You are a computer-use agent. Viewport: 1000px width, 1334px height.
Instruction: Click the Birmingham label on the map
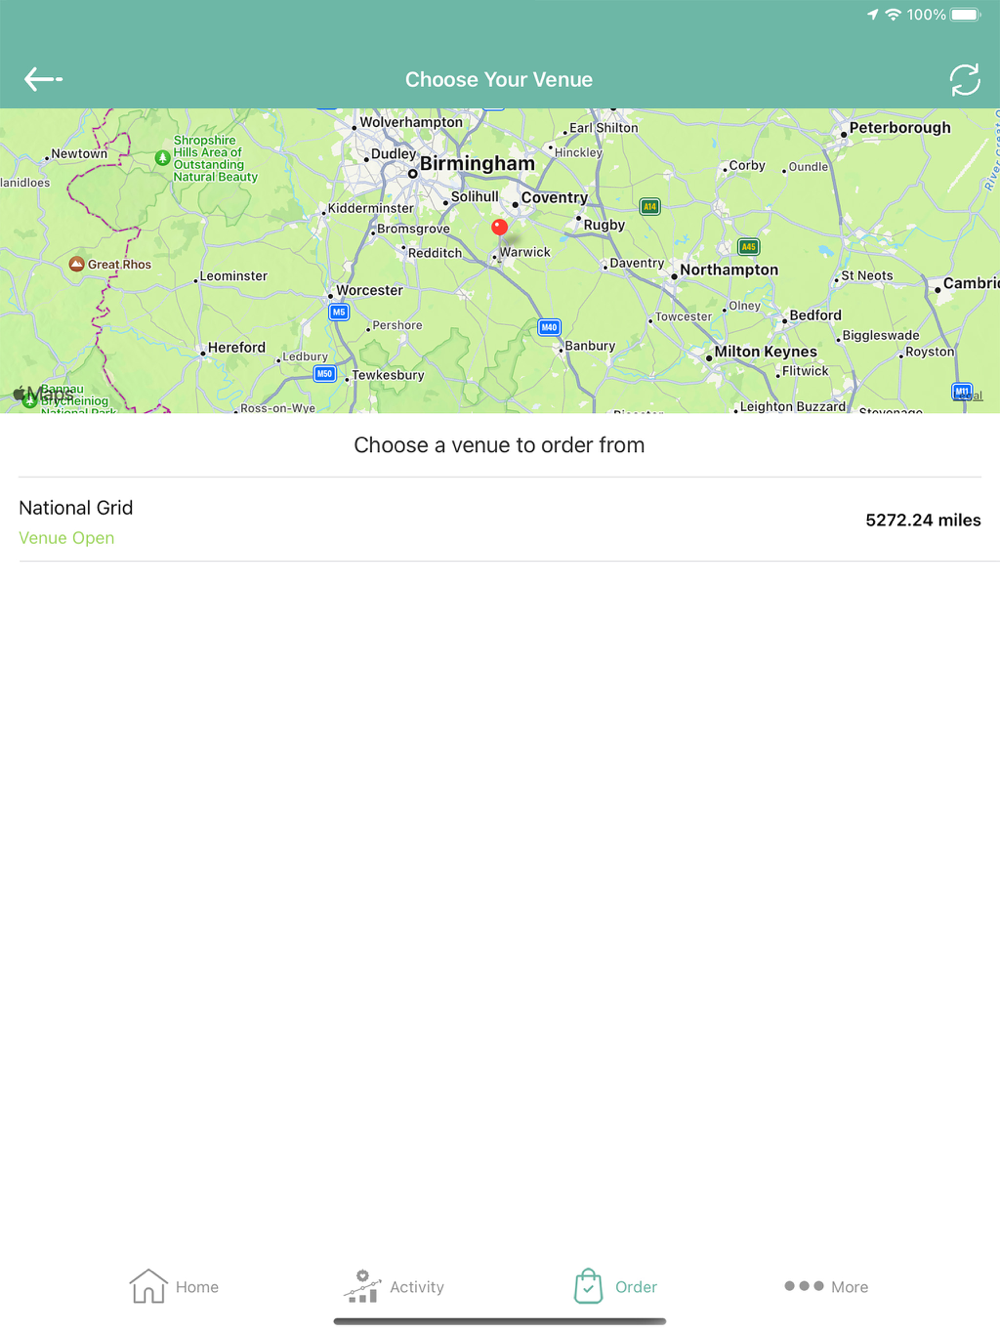(x=477, y=163)
